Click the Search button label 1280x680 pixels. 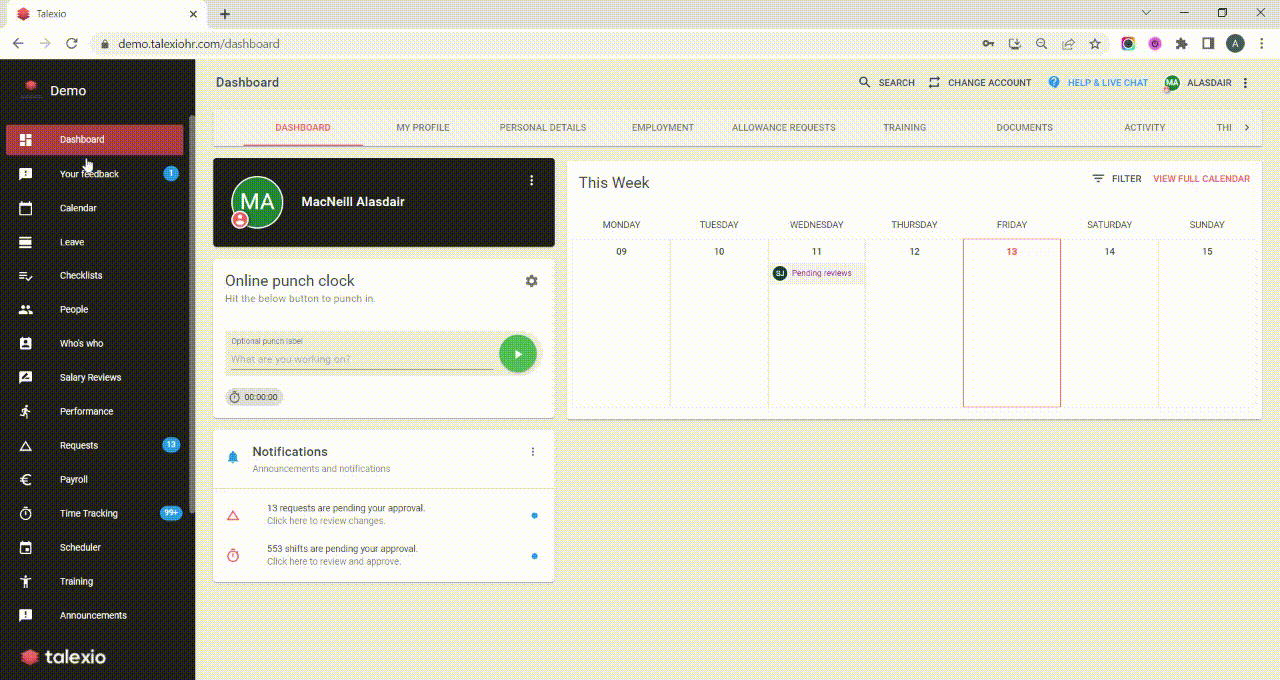pyautogui.click(x=897, y=83)
